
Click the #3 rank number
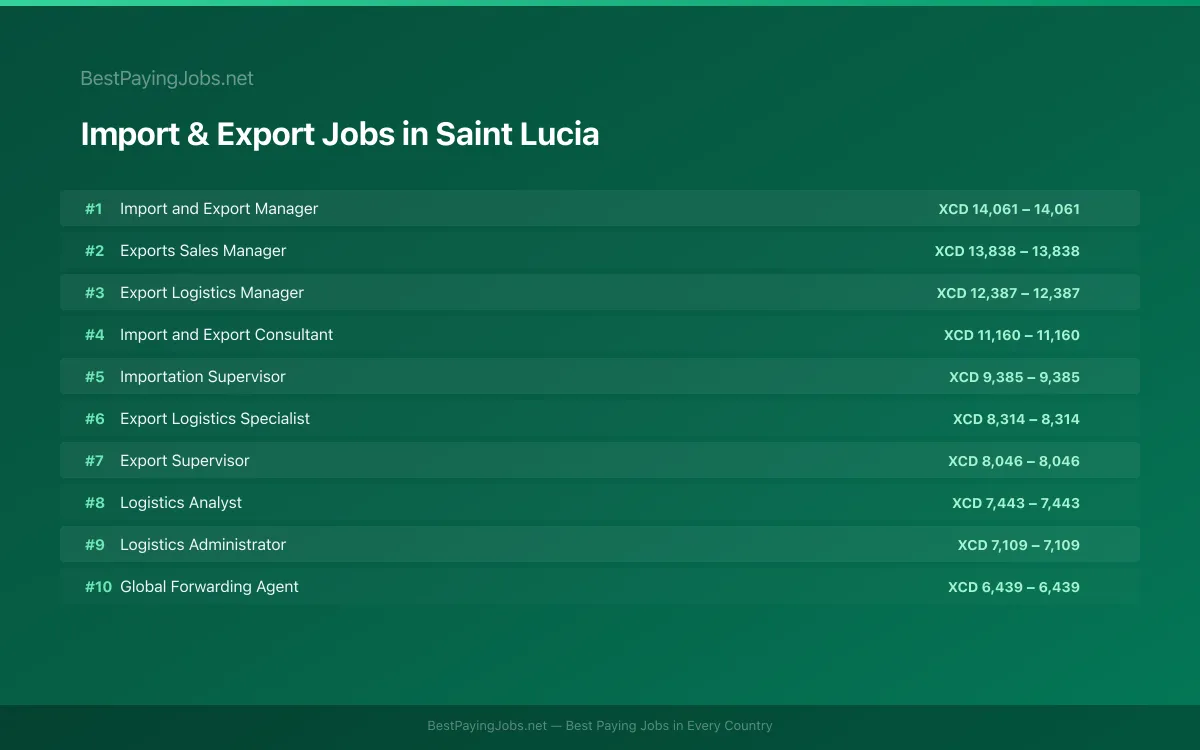click(94, 293)
